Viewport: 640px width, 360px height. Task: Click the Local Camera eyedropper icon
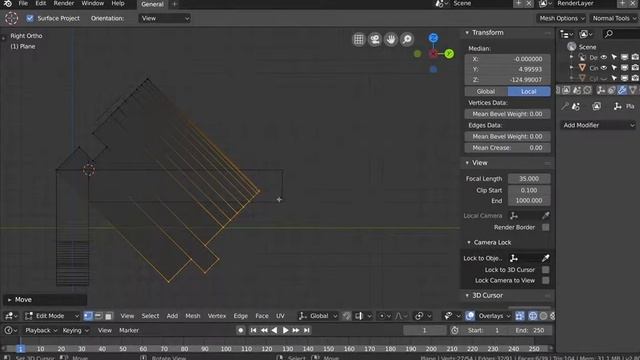point(545,216)
